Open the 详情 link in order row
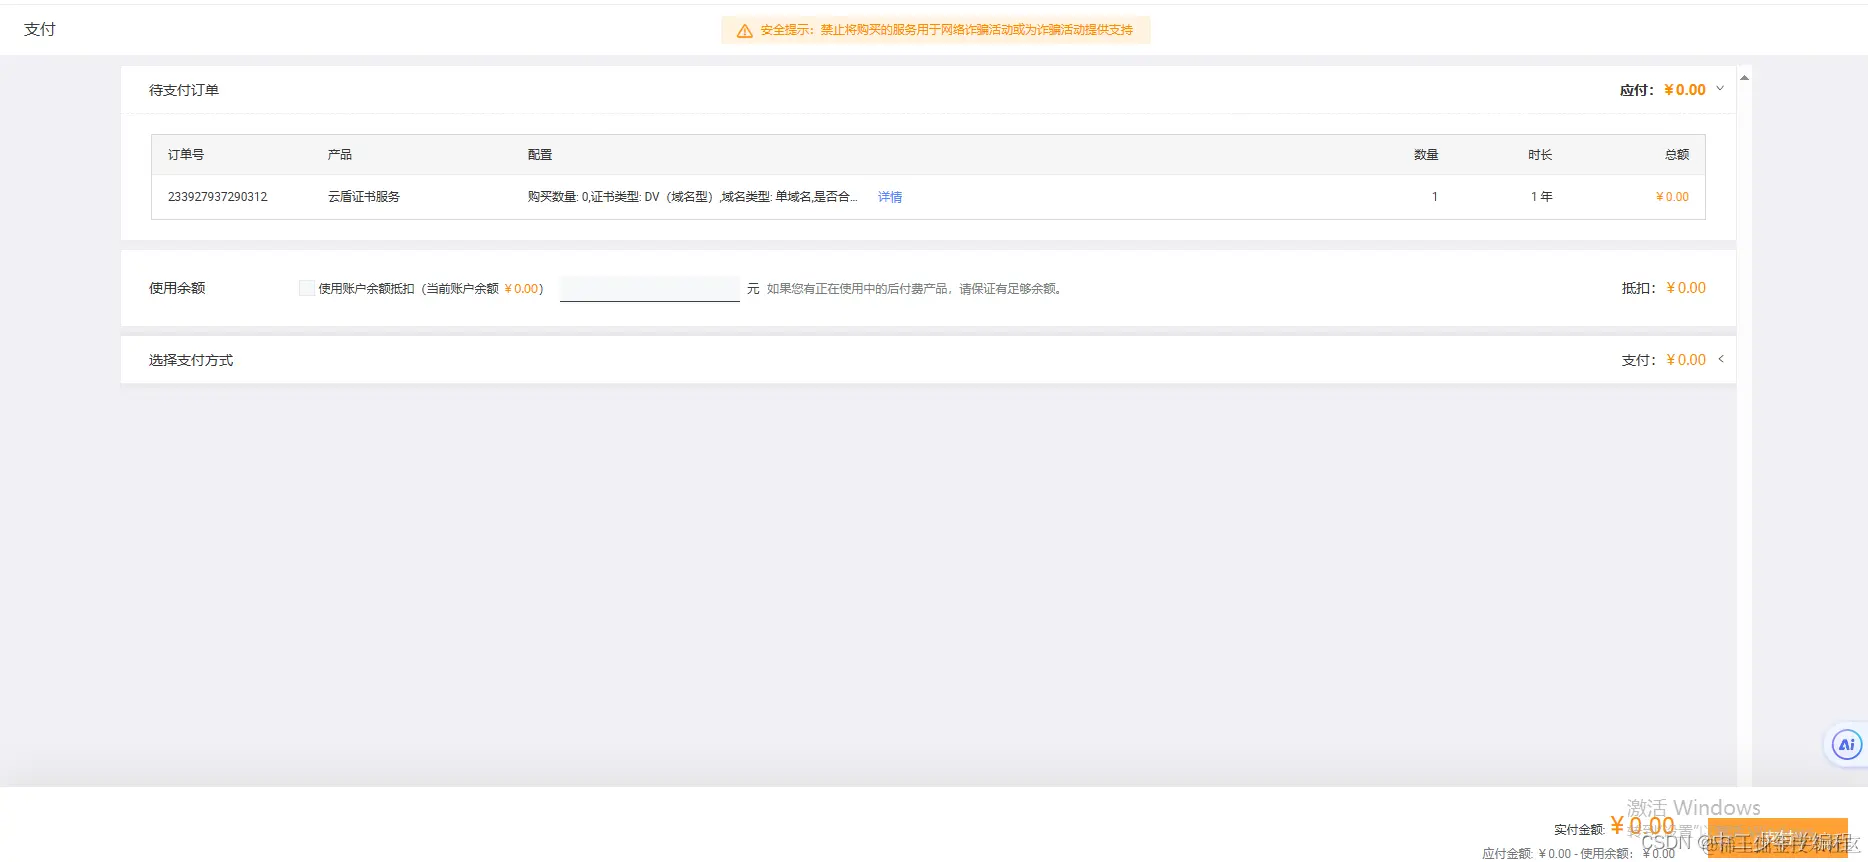 pos(890,197)
